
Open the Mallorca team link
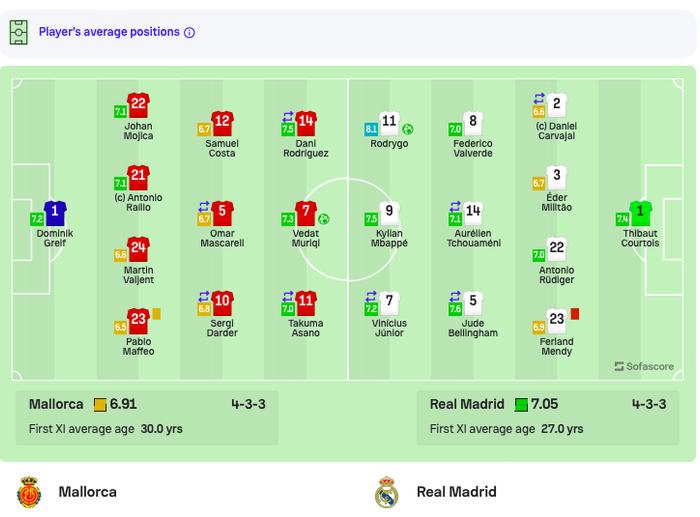click(87, 492)
